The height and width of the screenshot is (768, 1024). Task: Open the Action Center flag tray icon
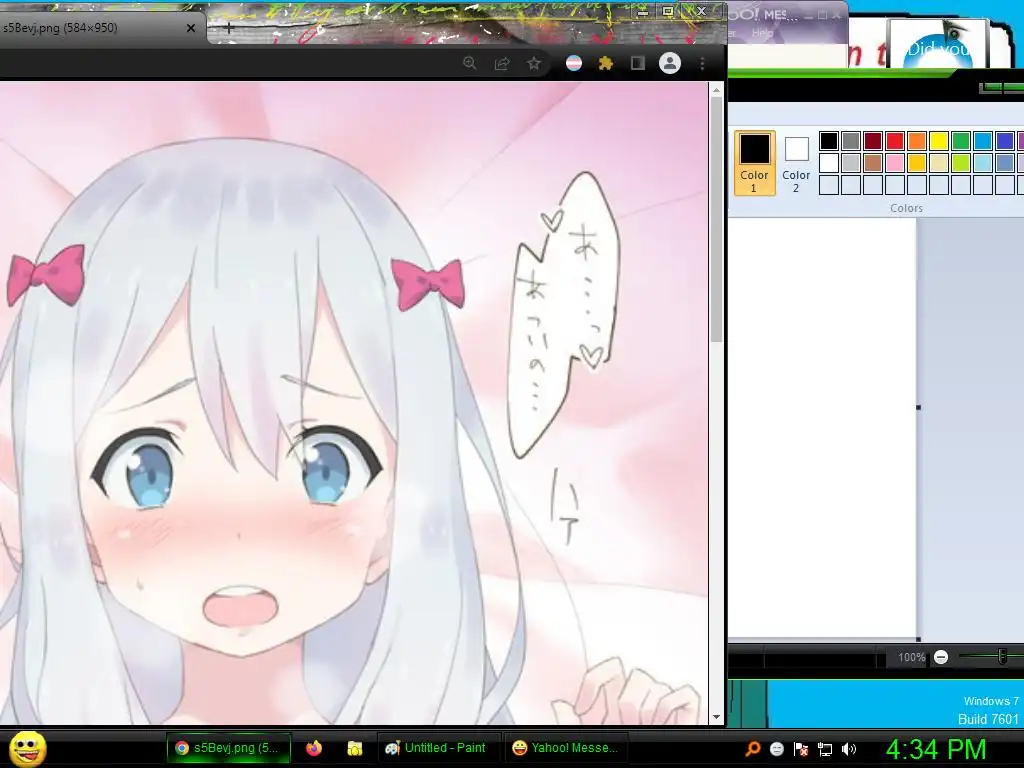point(801,749)
